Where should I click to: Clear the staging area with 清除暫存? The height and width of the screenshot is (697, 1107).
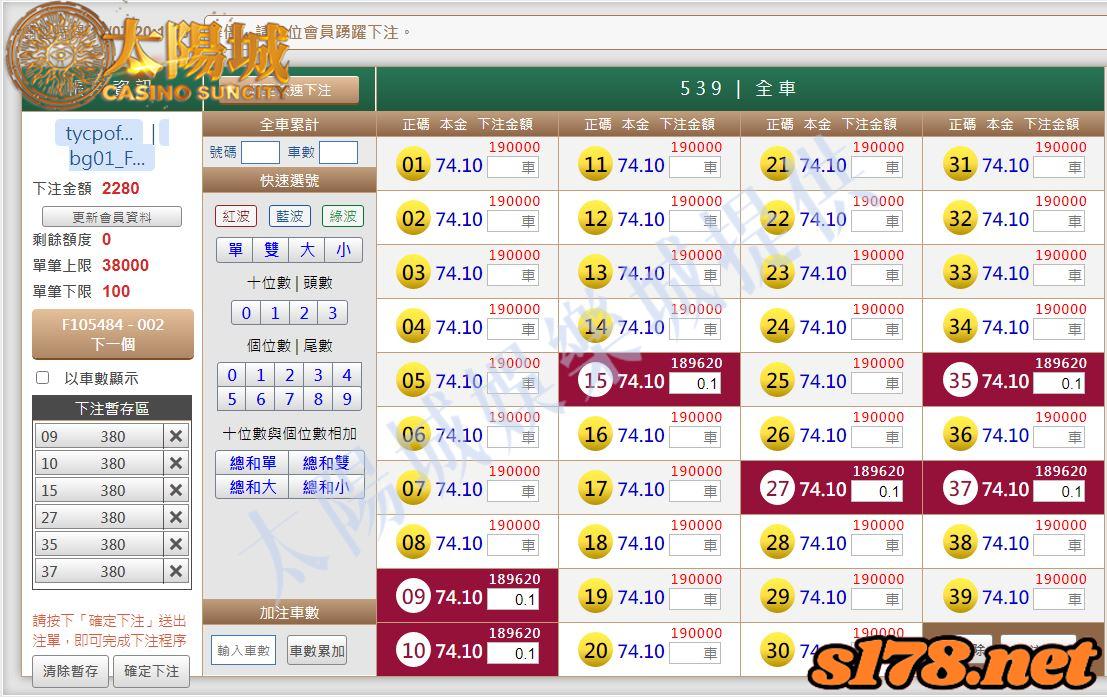coord(71,671)
